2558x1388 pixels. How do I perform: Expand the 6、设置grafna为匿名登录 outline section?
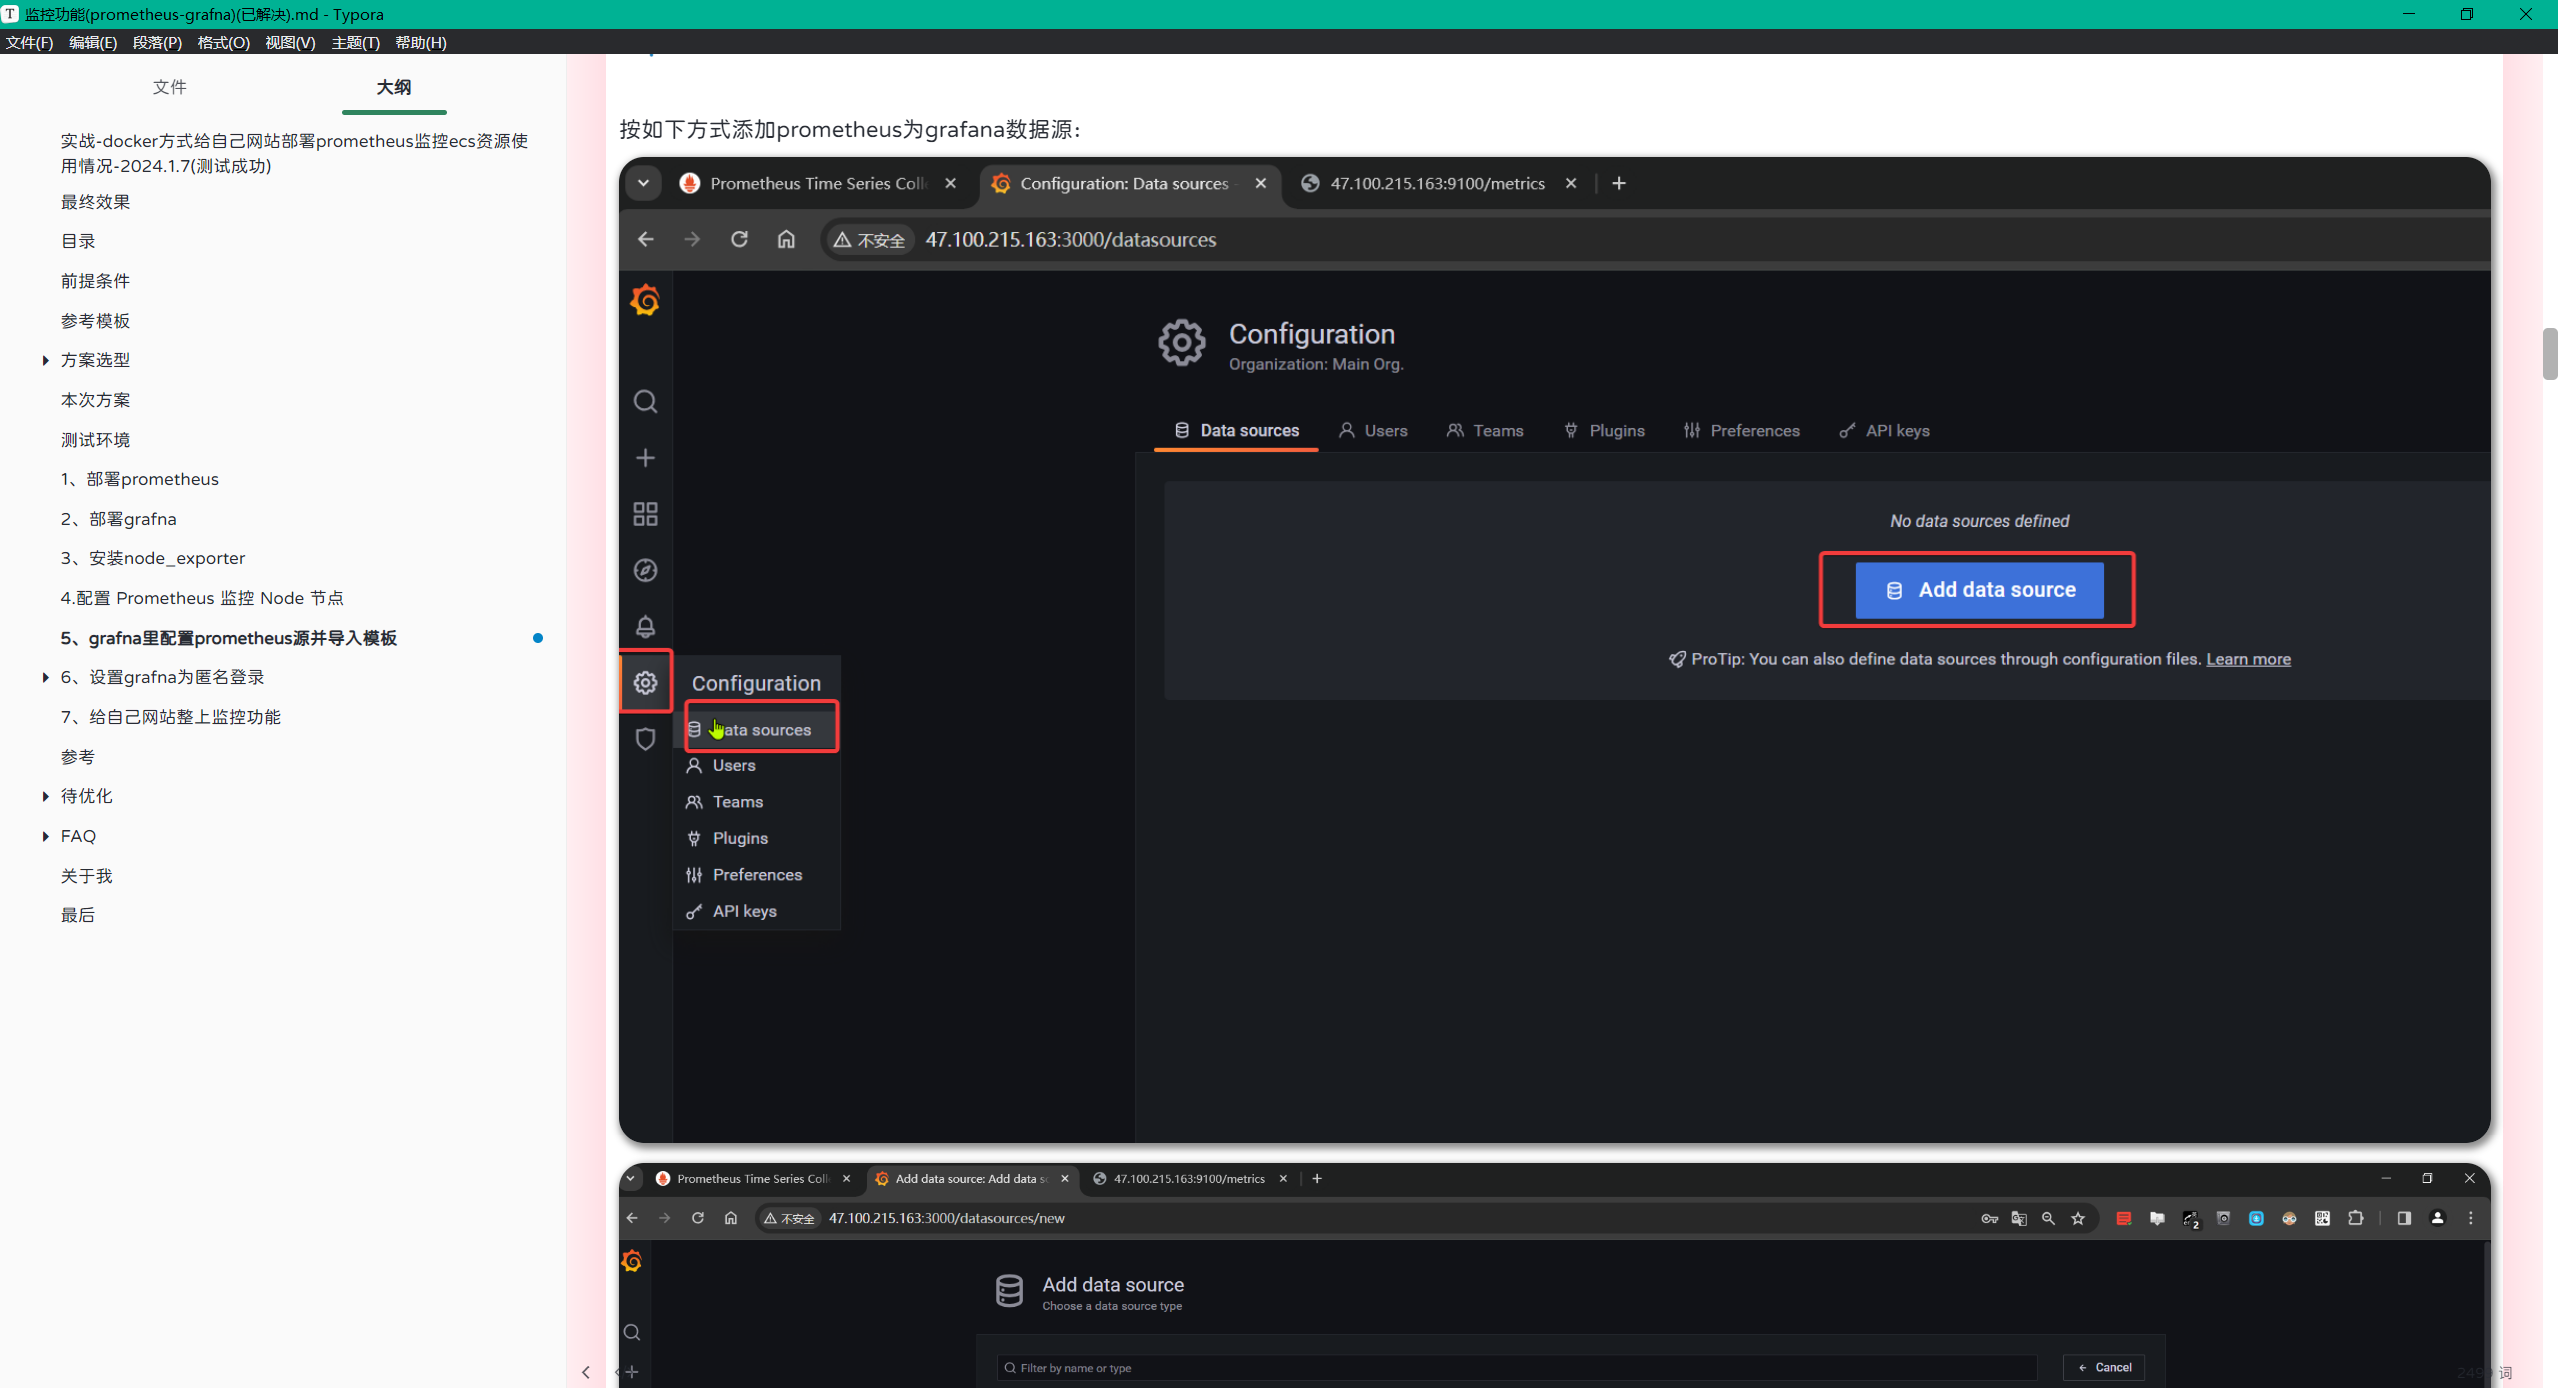tap(45, 677)
